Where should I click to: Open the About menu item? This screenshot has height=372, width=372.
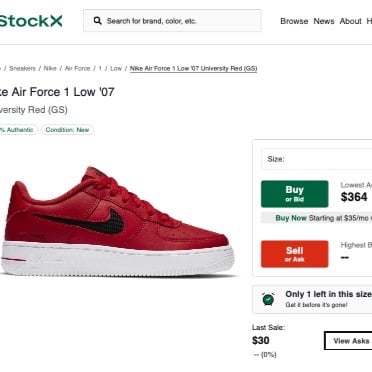tap(350, 21)
